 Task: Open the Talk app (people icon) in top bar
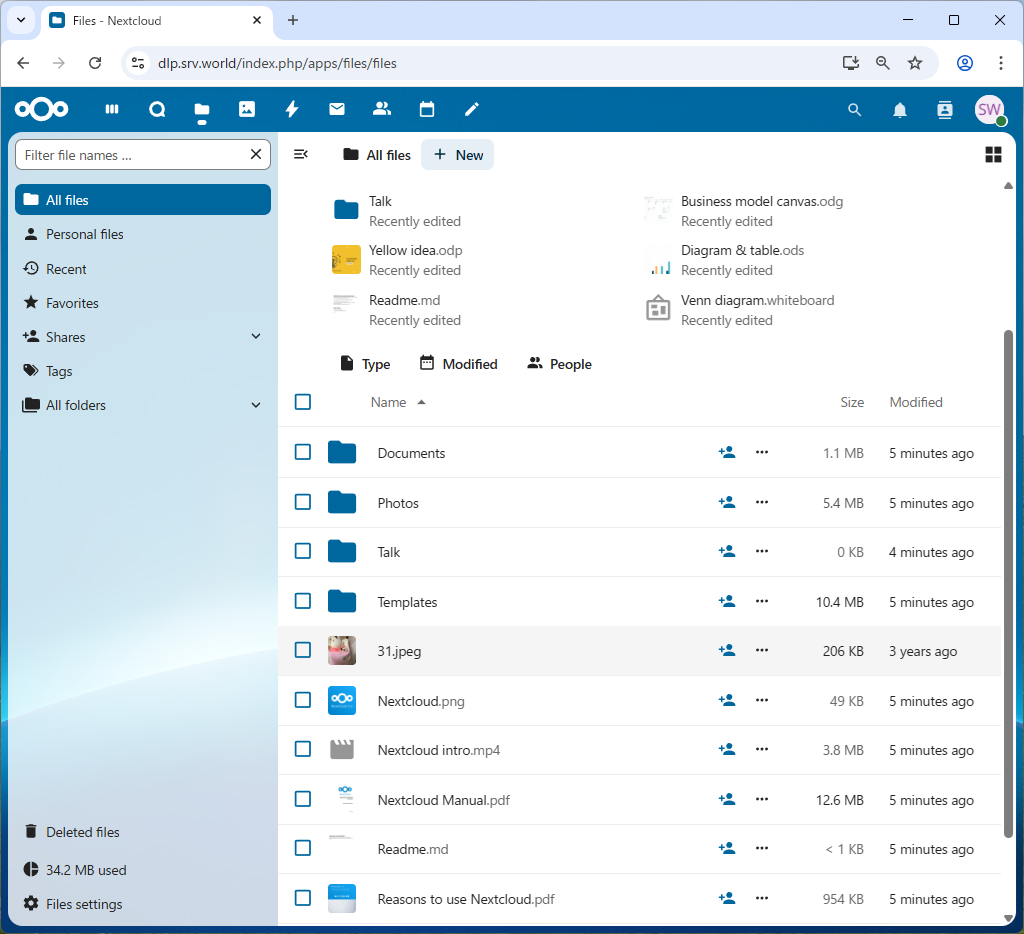tap(382, 110)
